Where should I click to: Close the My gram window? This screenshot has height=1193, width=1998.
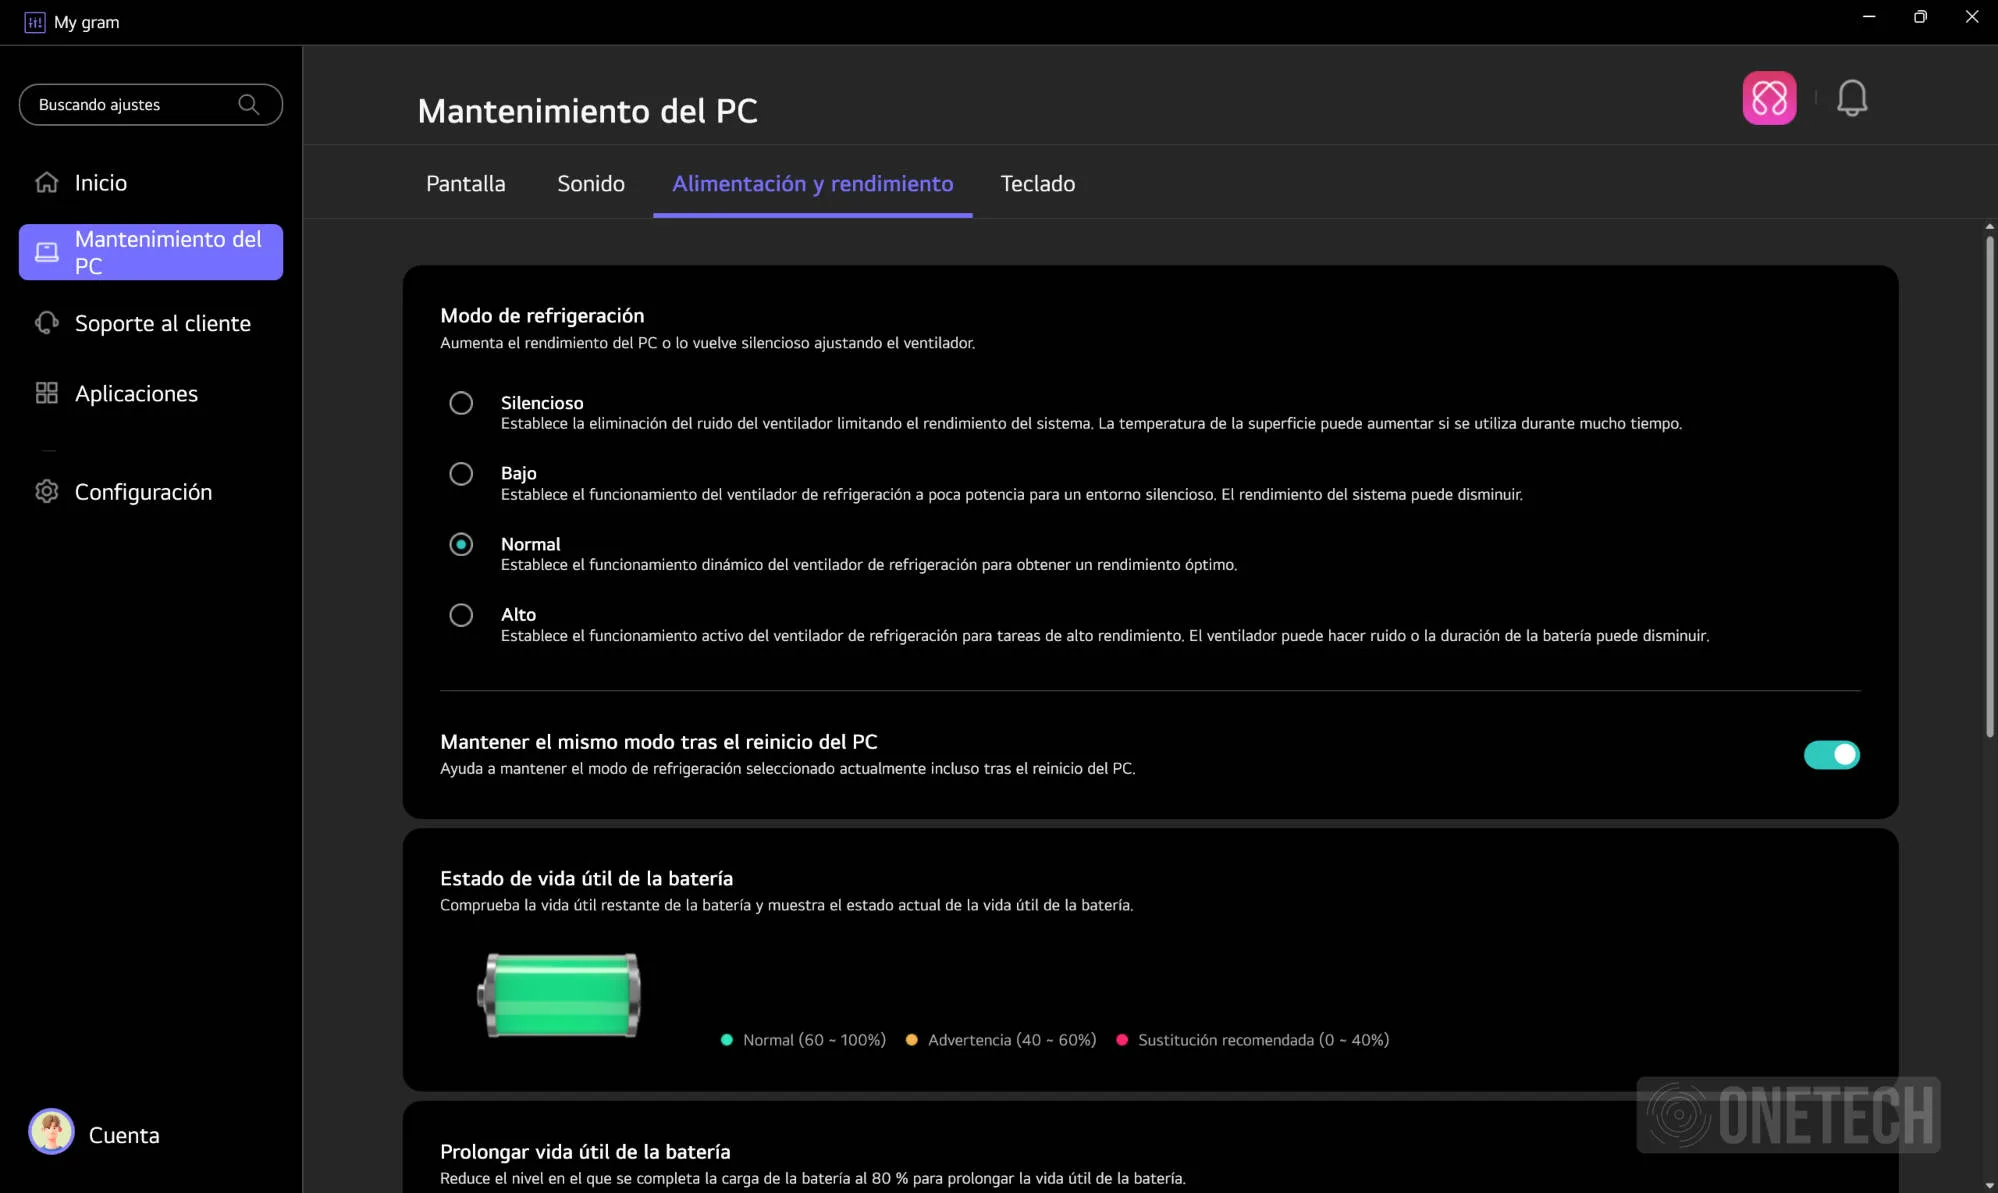1972,17
